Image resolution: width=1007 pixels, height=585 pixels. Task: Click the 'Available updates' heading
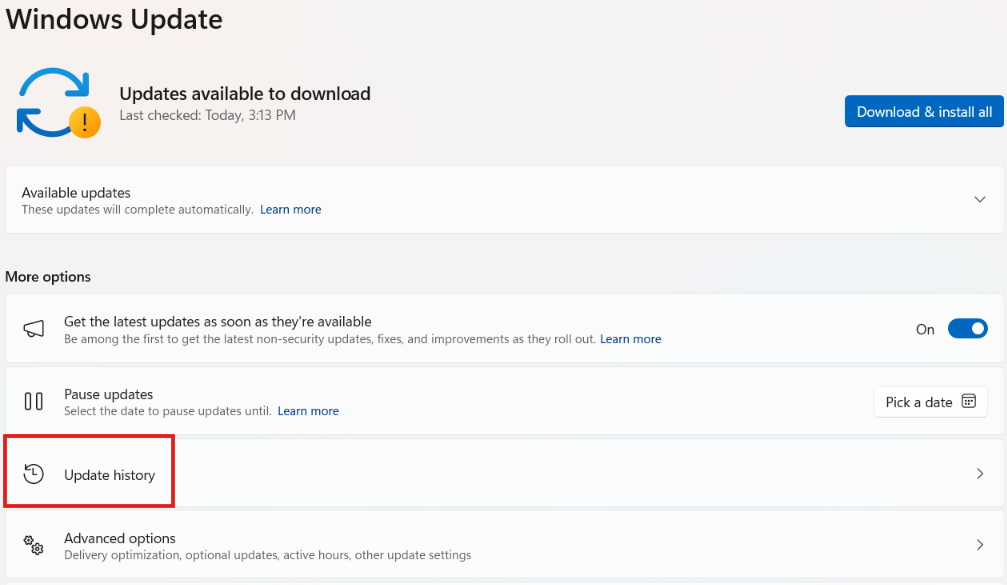[x=76, y=193]
